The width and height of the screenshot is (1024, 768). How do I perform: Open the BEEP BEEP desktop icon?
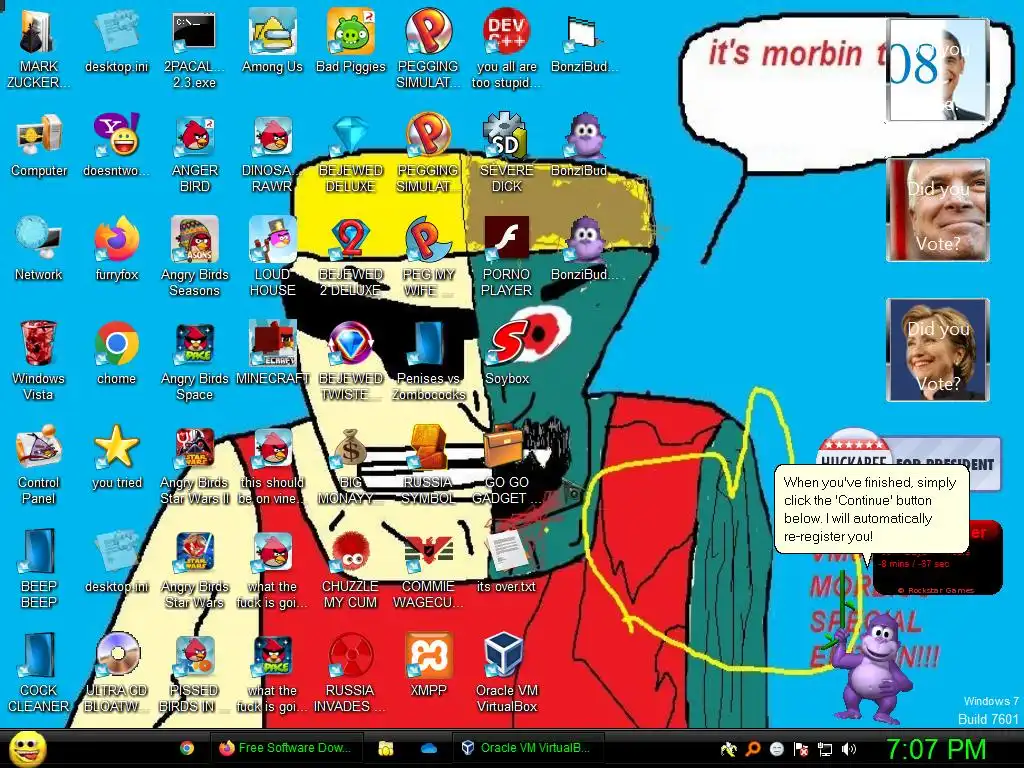pyautogui.click(x=38, y=569)
